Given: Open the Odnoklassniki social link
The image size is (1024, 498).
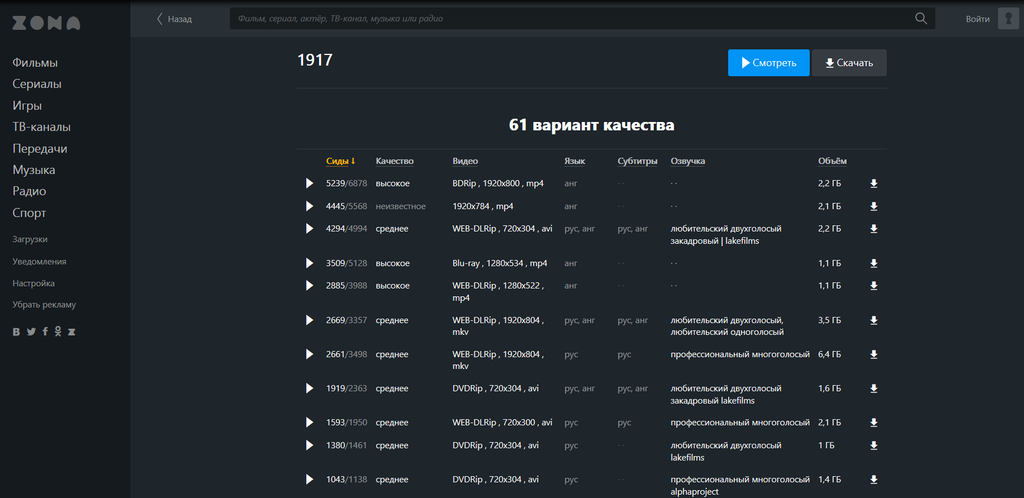Looking at the screenshot, I should pos(58,332).
